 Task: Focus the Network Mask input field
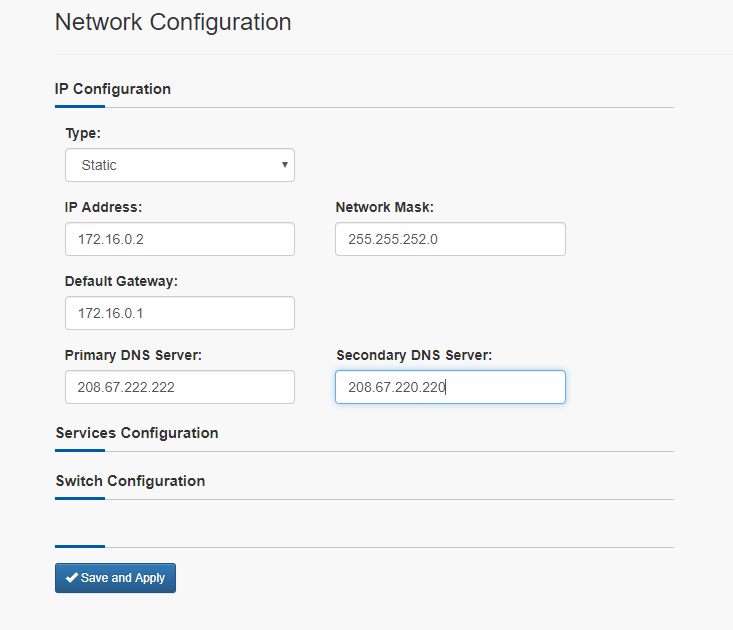click(x=450, y=239)
